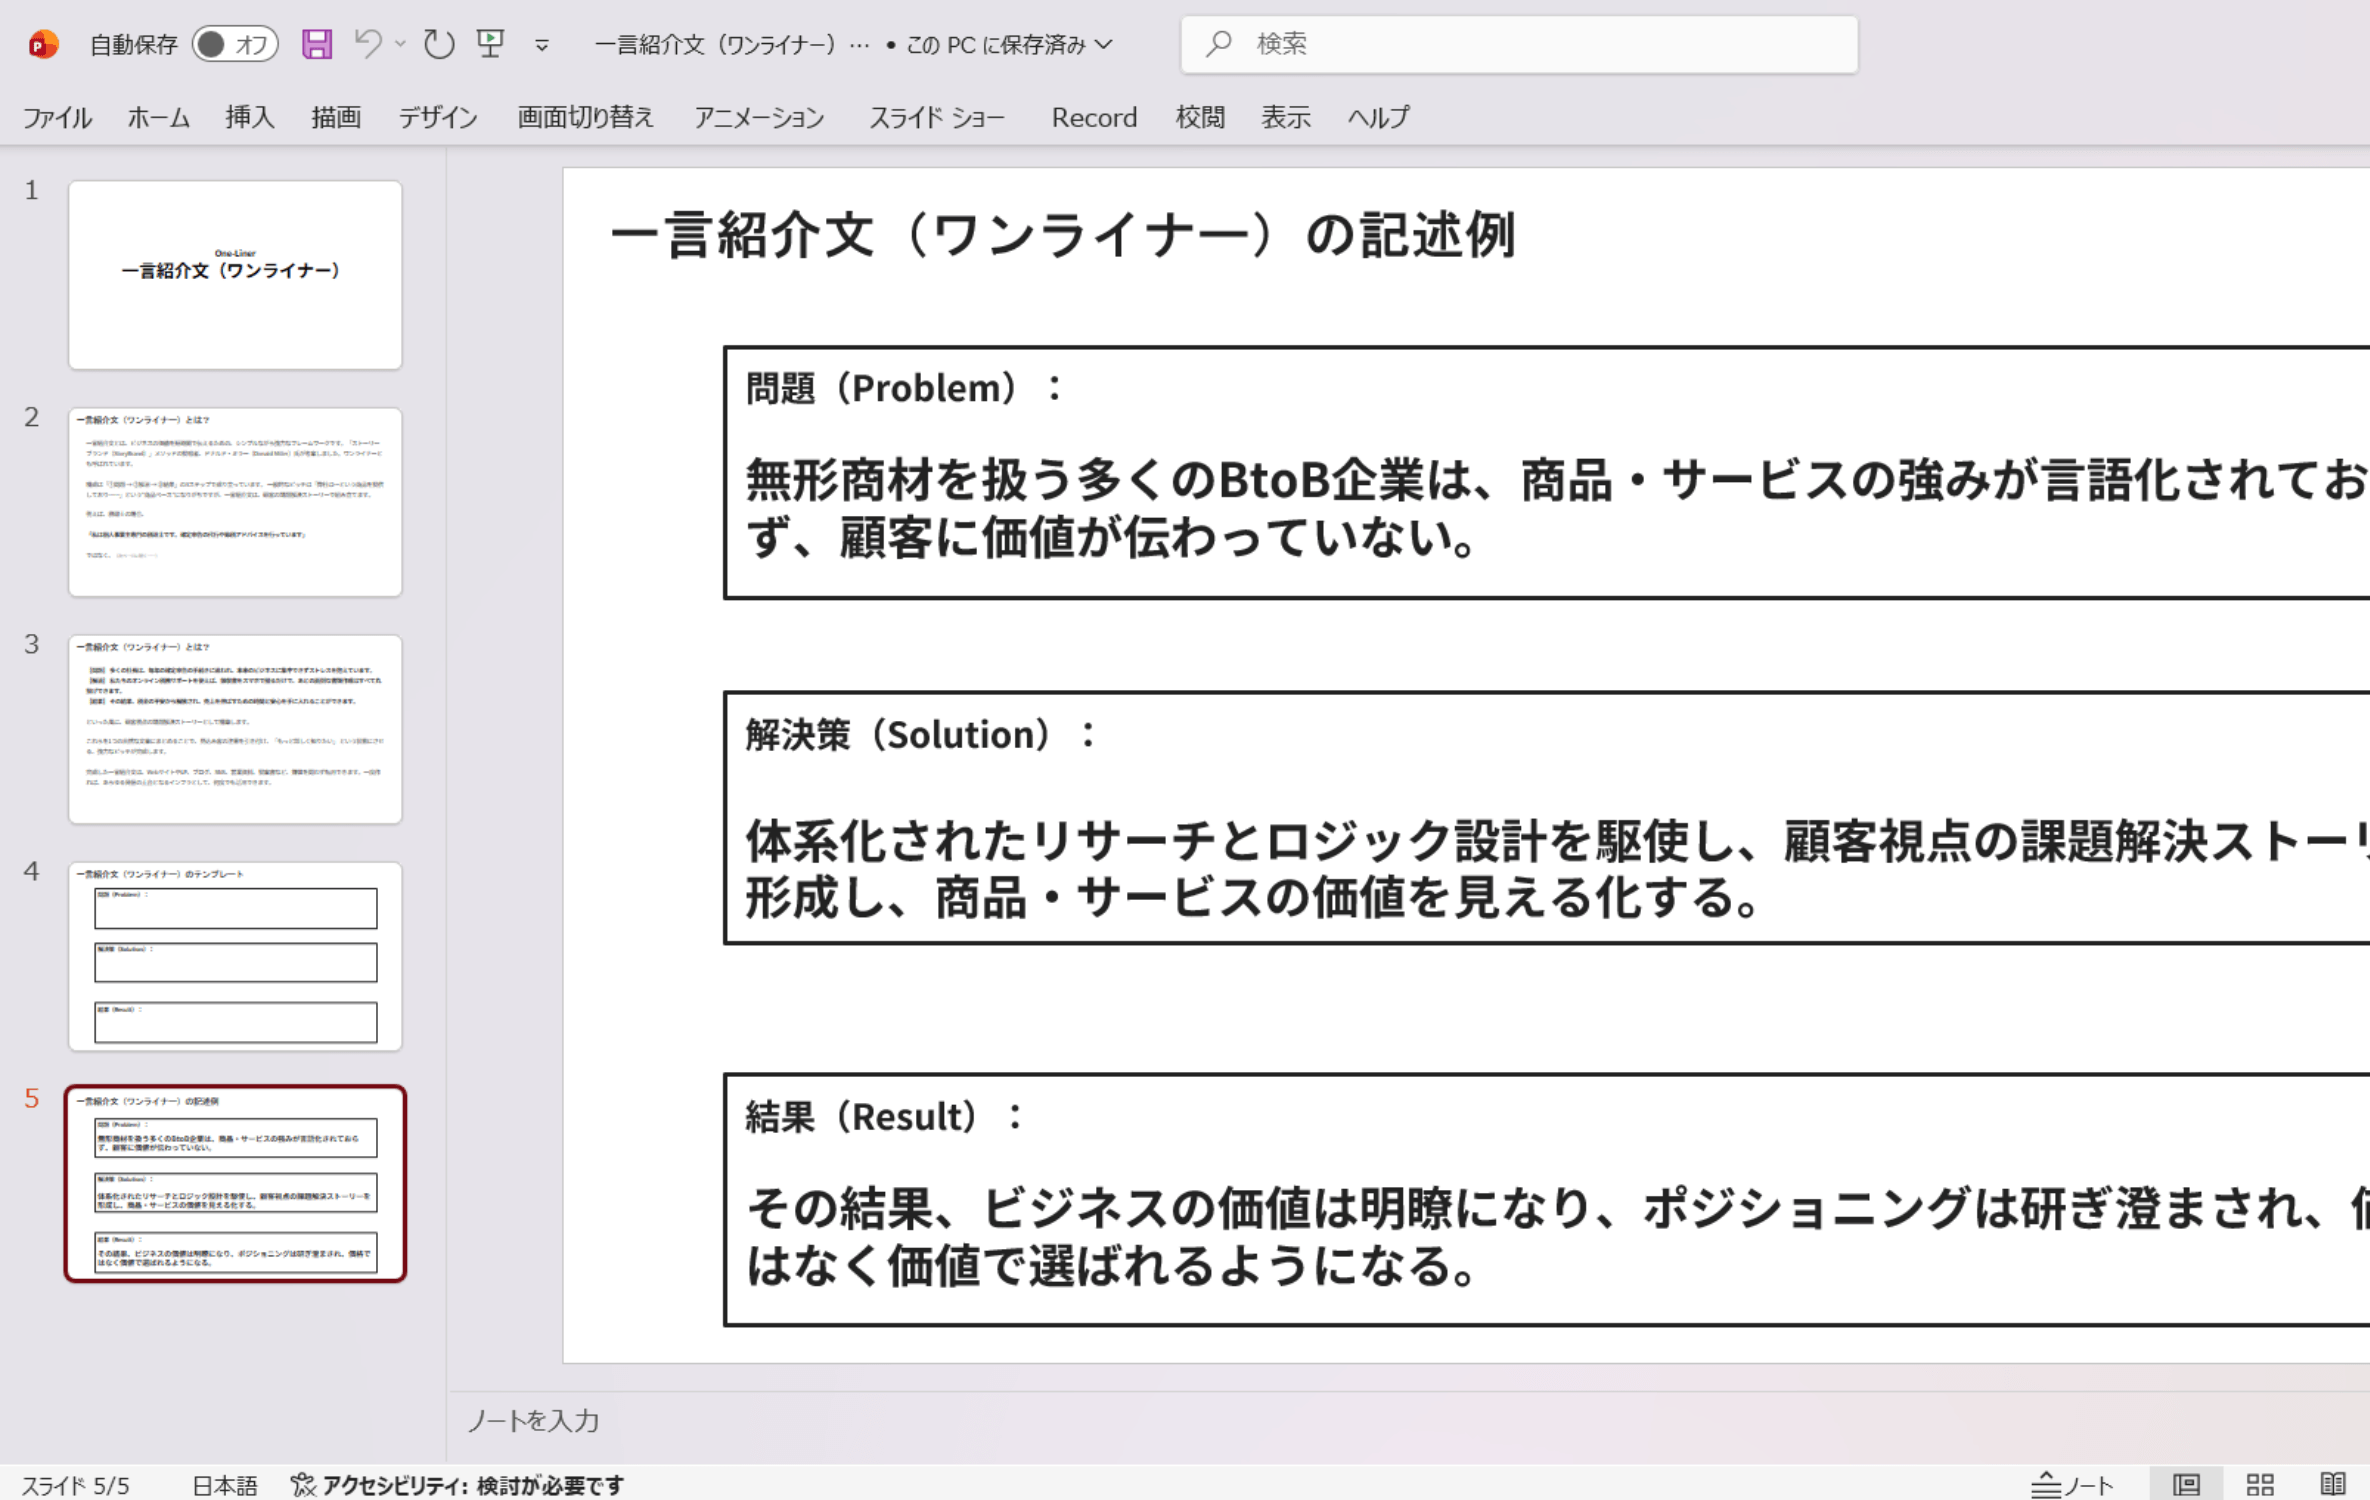This screenshot has height=1500, width=2370.
Task: Switch to the 表示 tab
Action: tap(1286, 118)
